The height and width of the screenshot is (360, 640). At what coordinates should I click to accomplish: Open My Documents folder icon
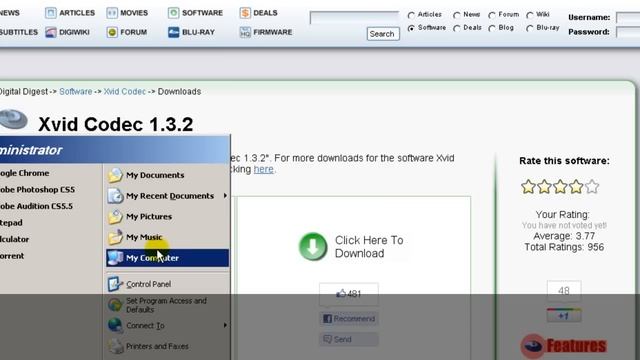(x=115, y=175)
